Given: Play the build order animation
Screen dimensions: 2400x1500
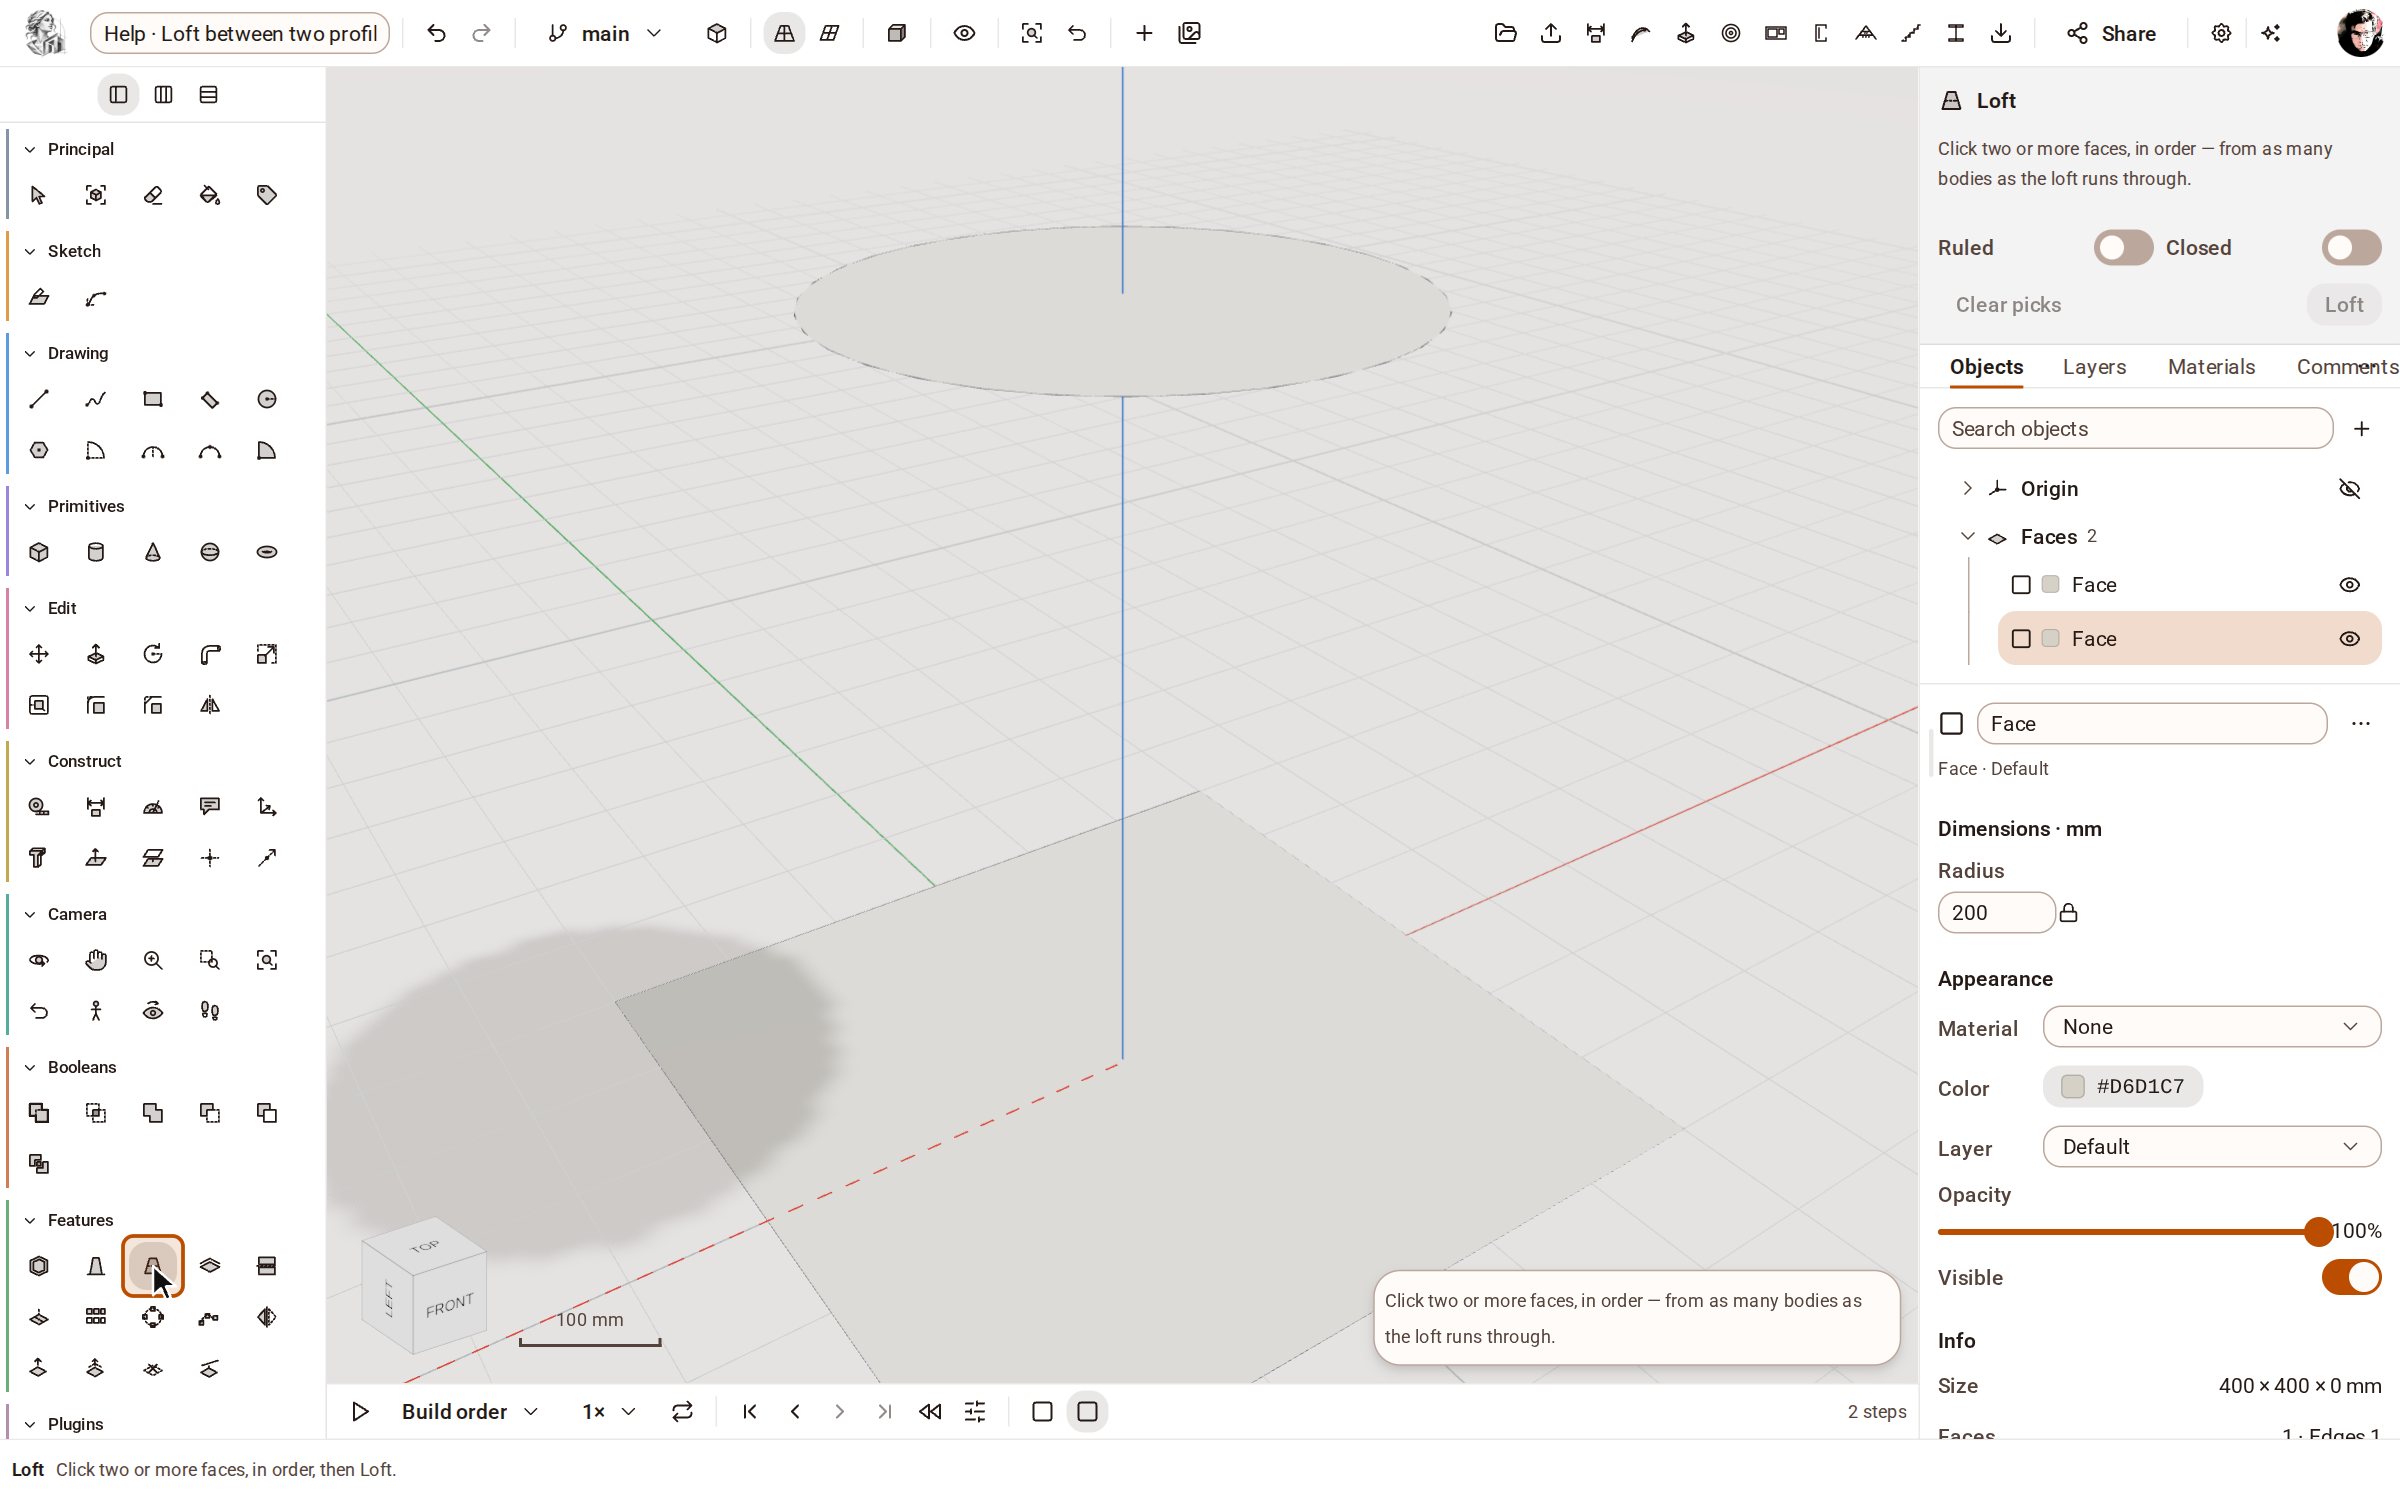Looking at the screenshot, I should 360,1411.
